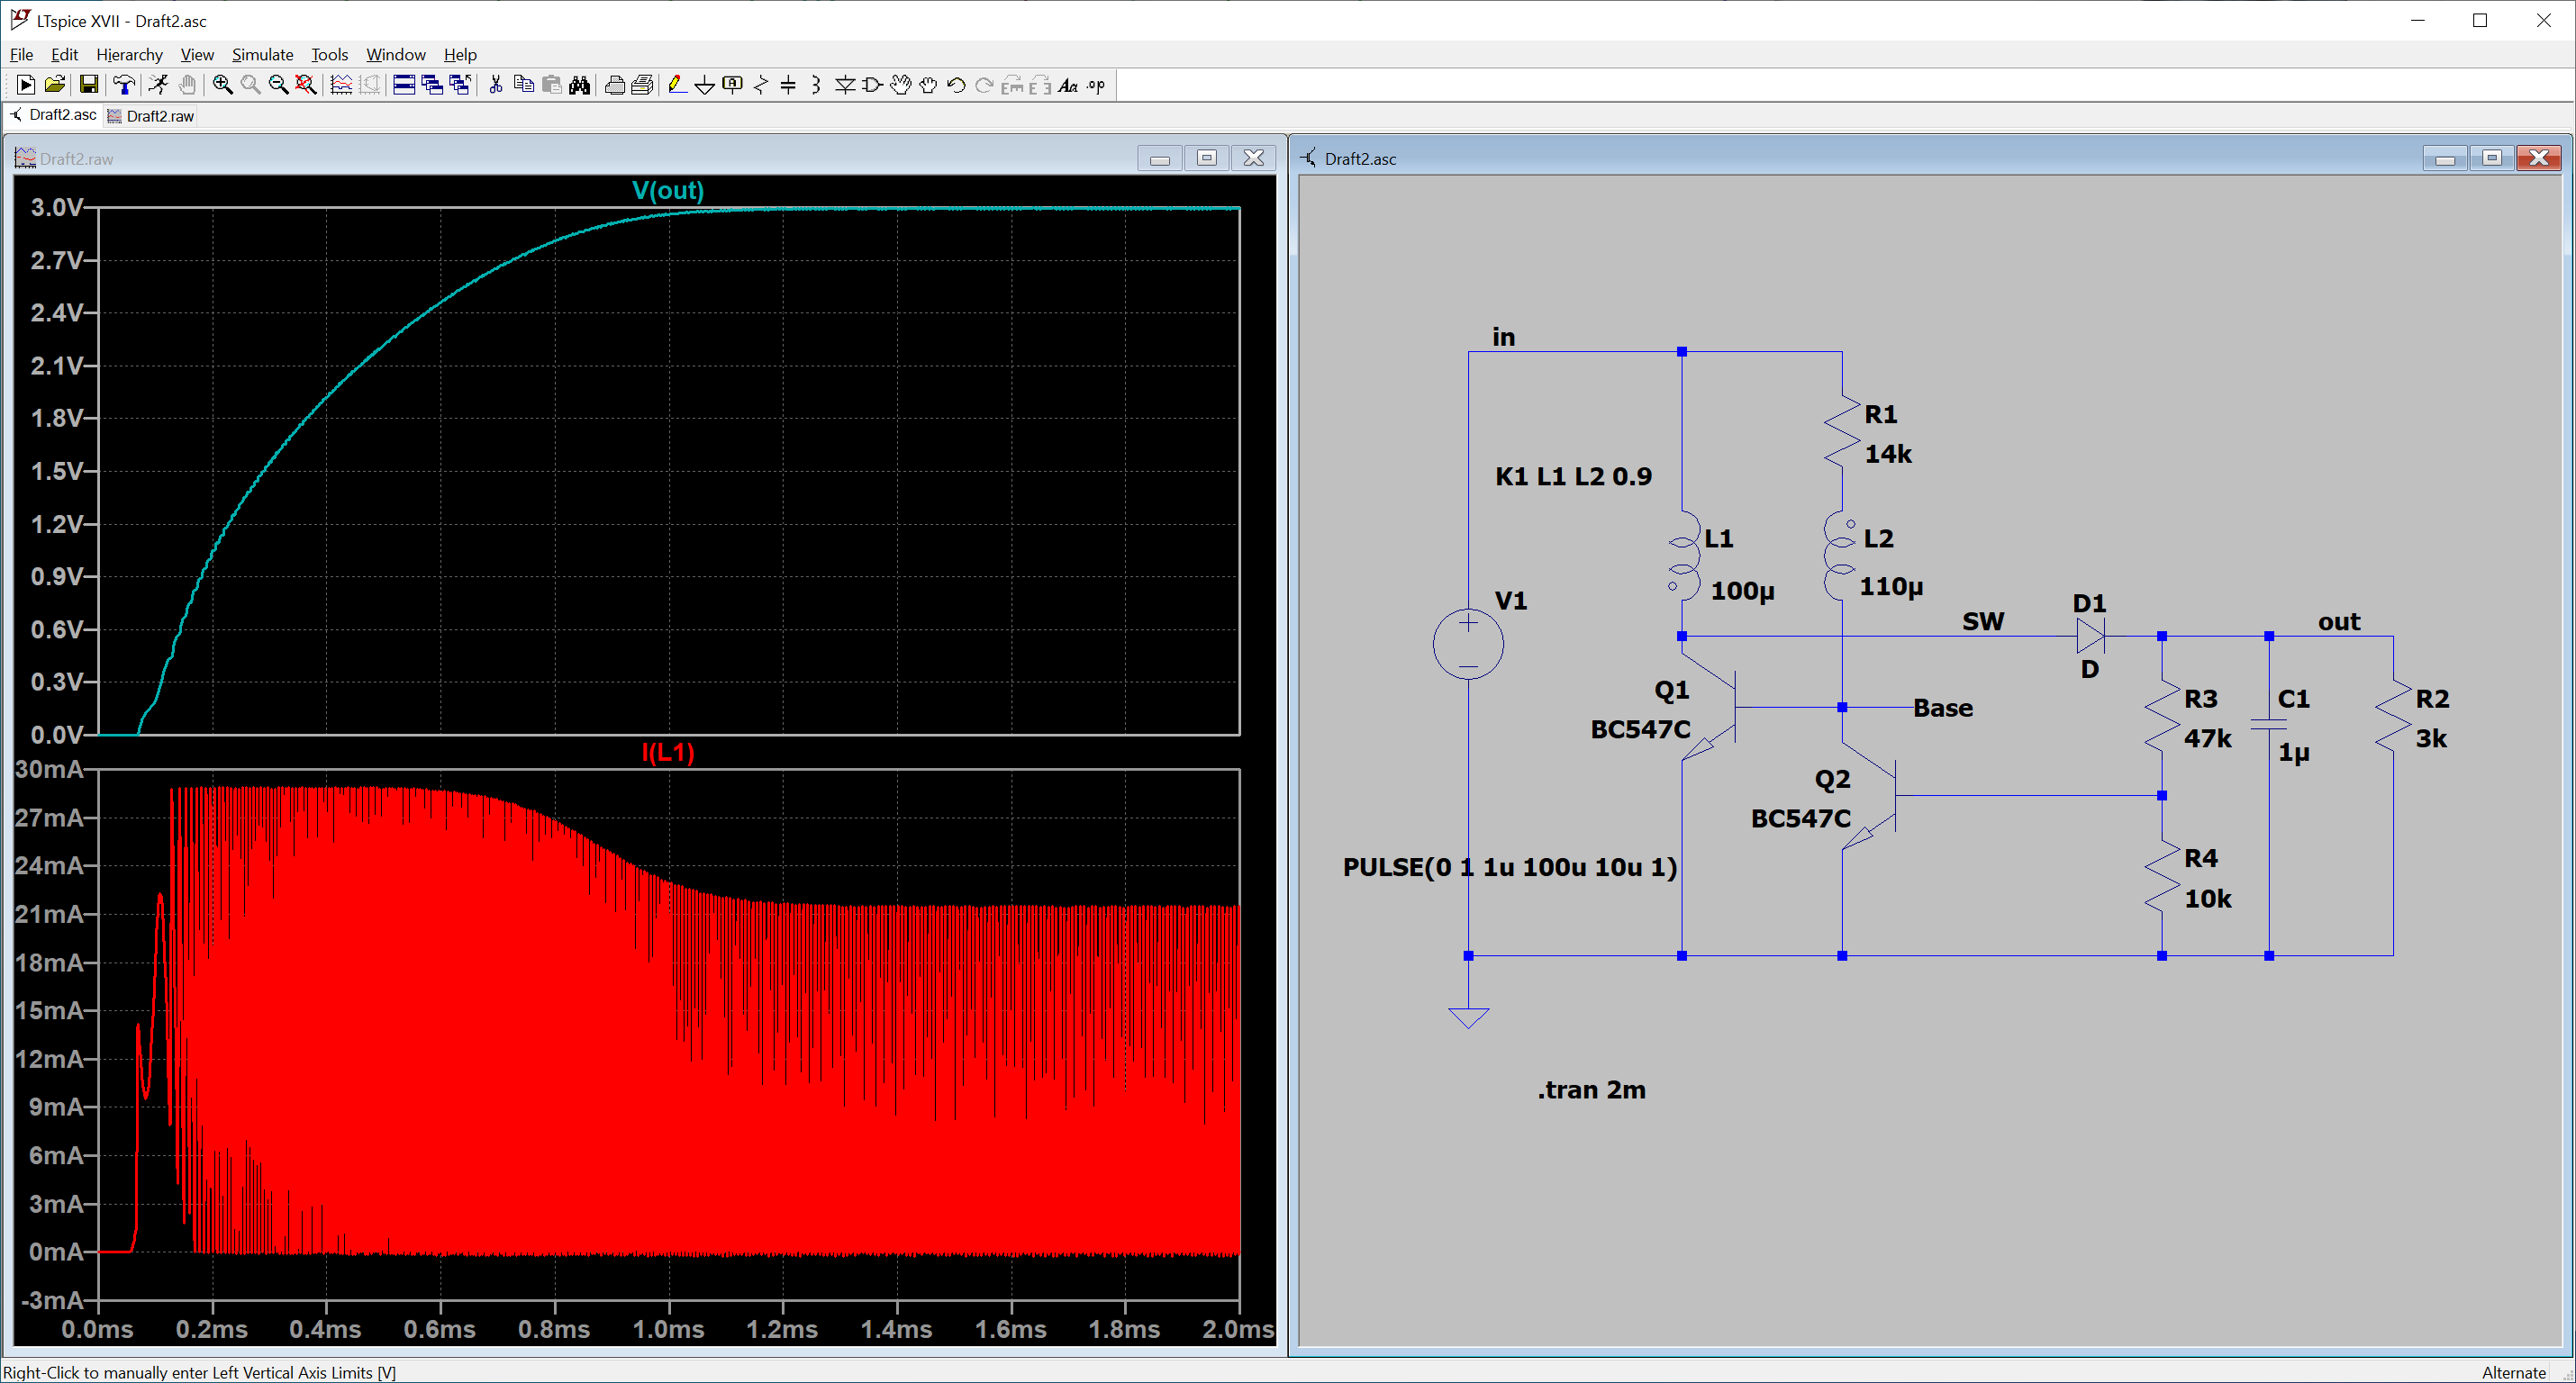Open the Simulate menu
The height and width of the screenshot is (1383, 2576).
[x=262, y=55]
